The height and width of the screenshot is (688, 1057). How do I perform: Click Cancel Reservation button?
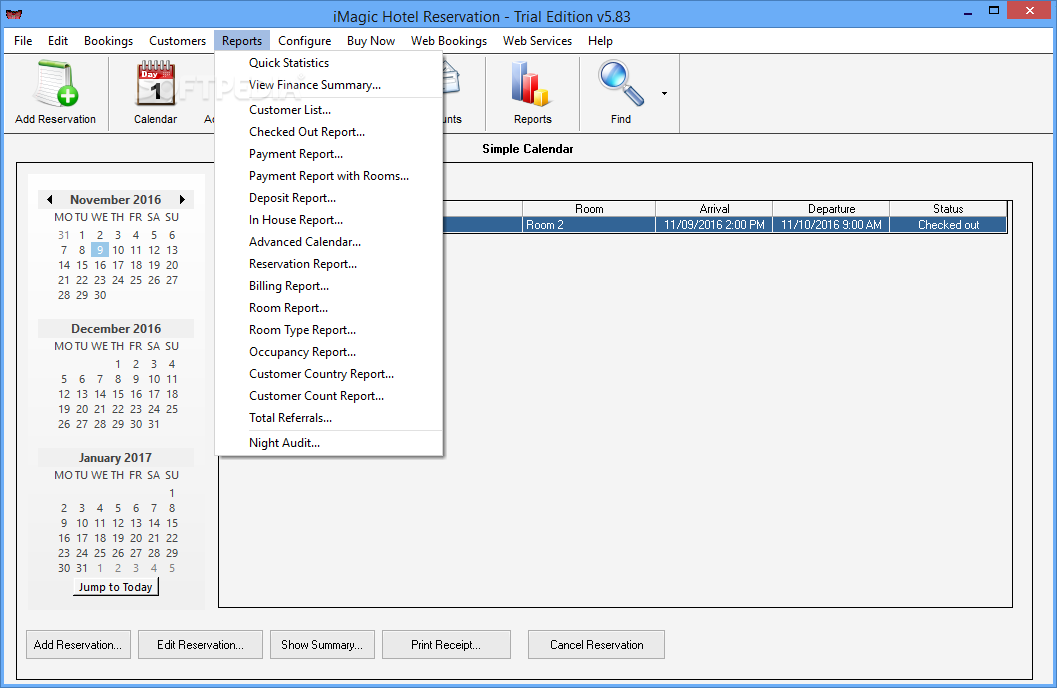(x=597, y=645)
